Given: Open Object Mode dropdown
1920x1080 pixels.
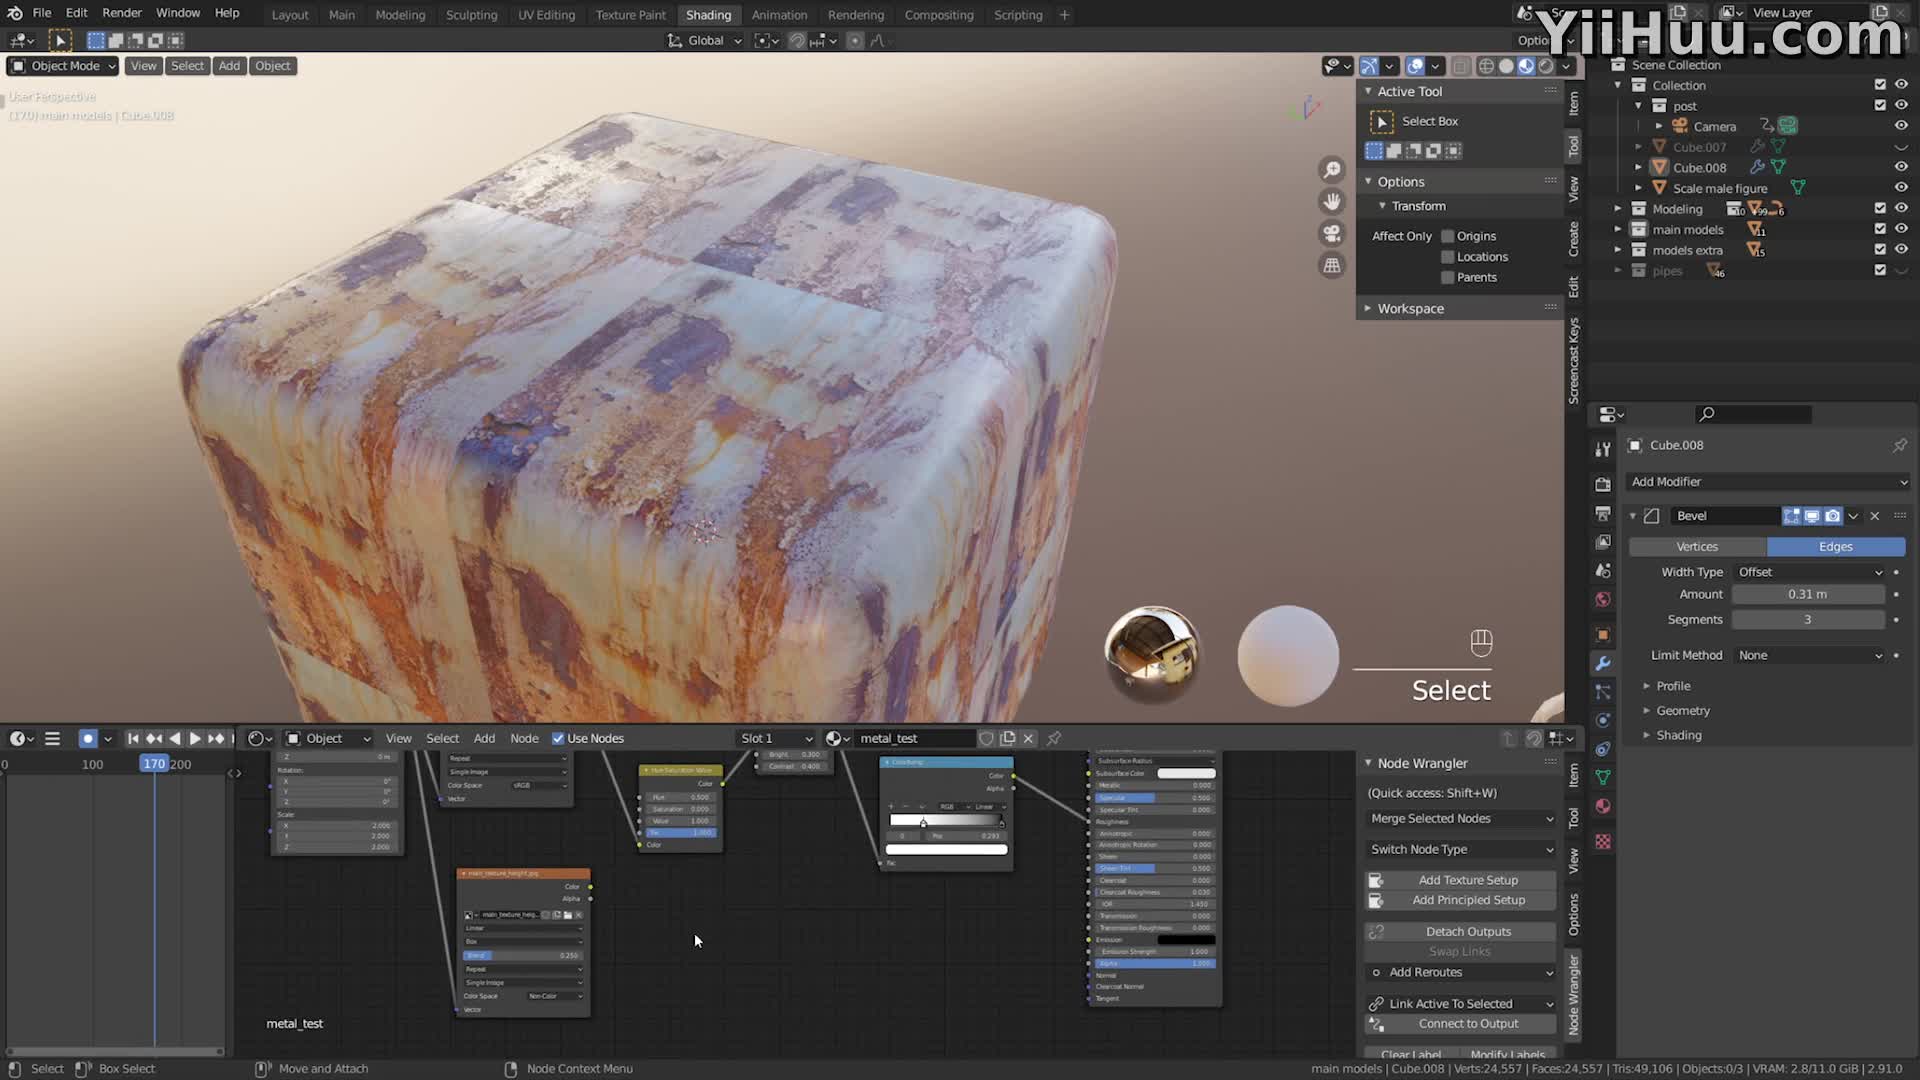Looking at the screenshot, I should 62,66.
